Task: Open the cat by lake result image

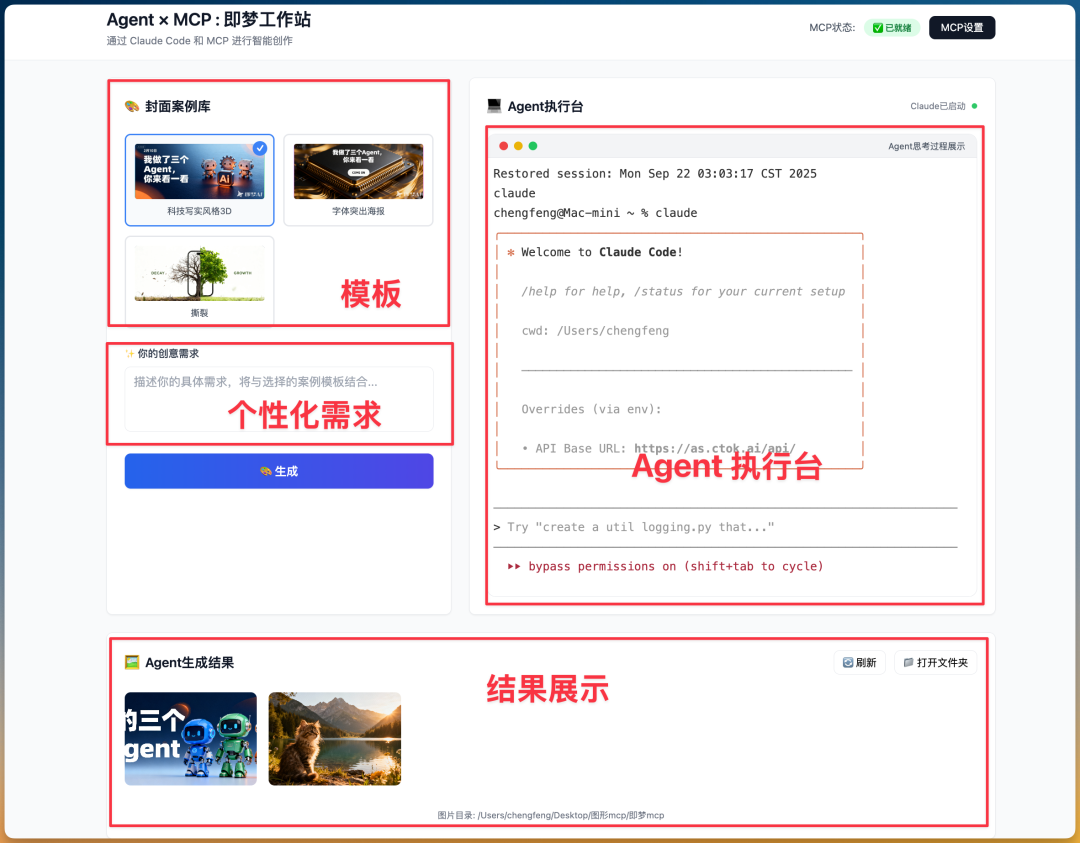Action: coord(335,738)
